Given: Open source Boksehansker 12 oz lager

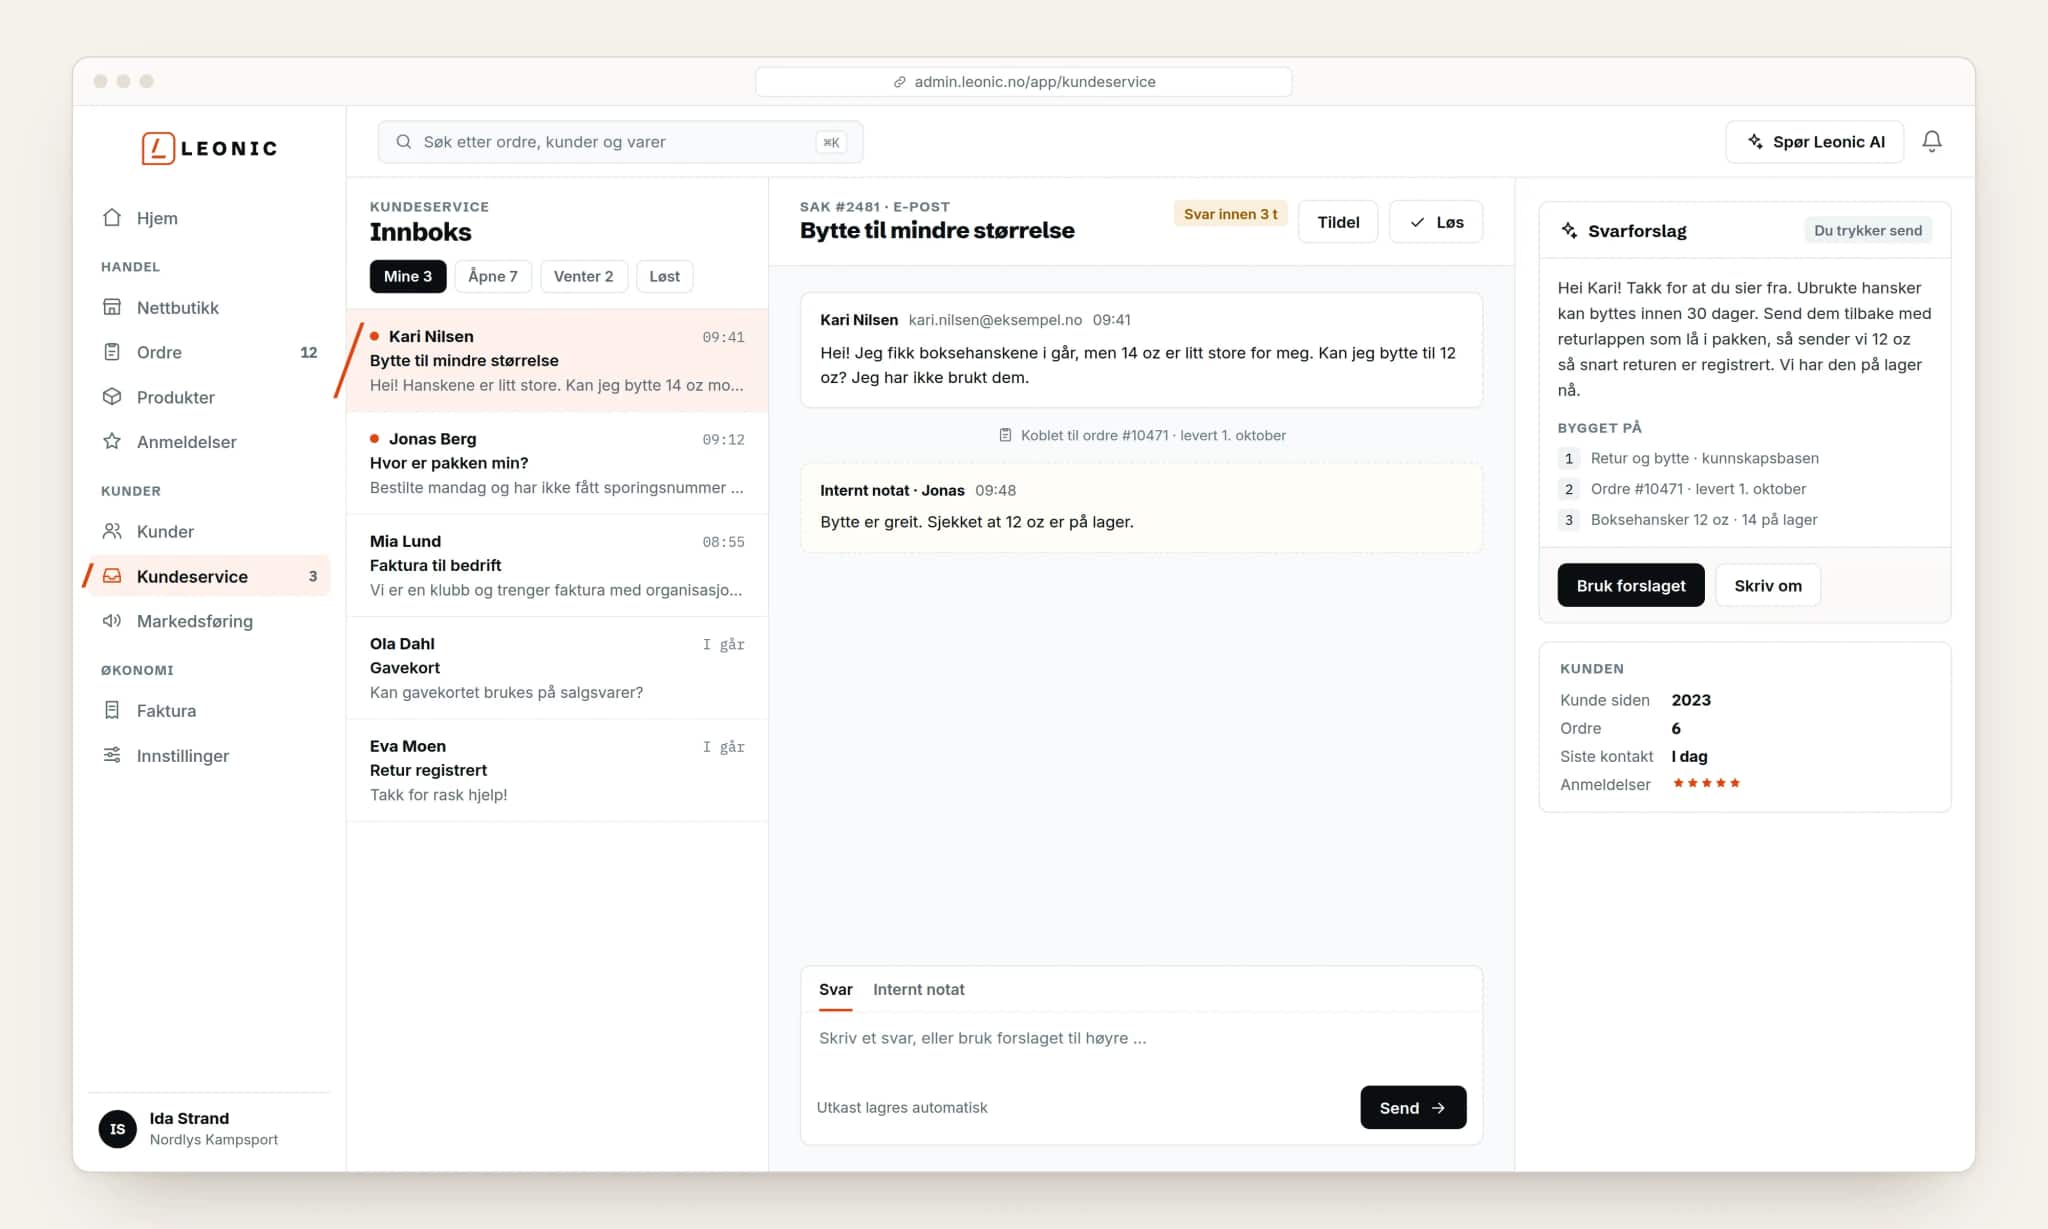Looking at the screenshot, I should click(x=1688, y=519).
